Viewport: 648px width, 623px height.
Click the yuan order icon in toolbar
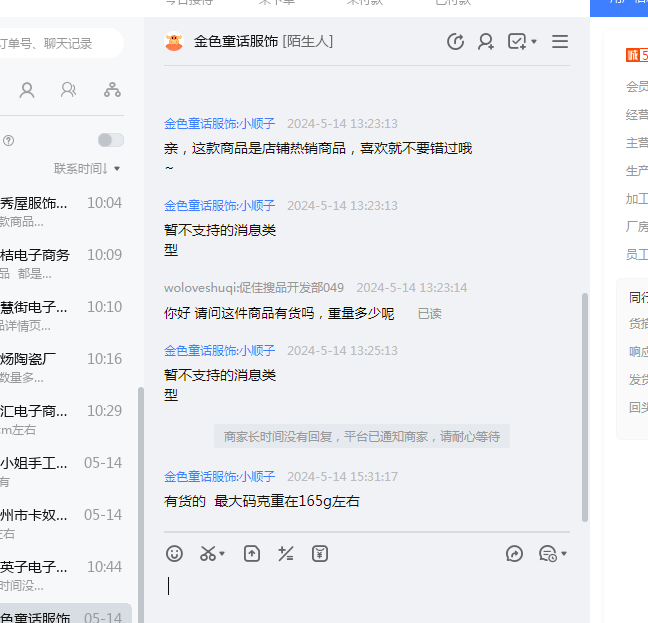click(320, 553)
